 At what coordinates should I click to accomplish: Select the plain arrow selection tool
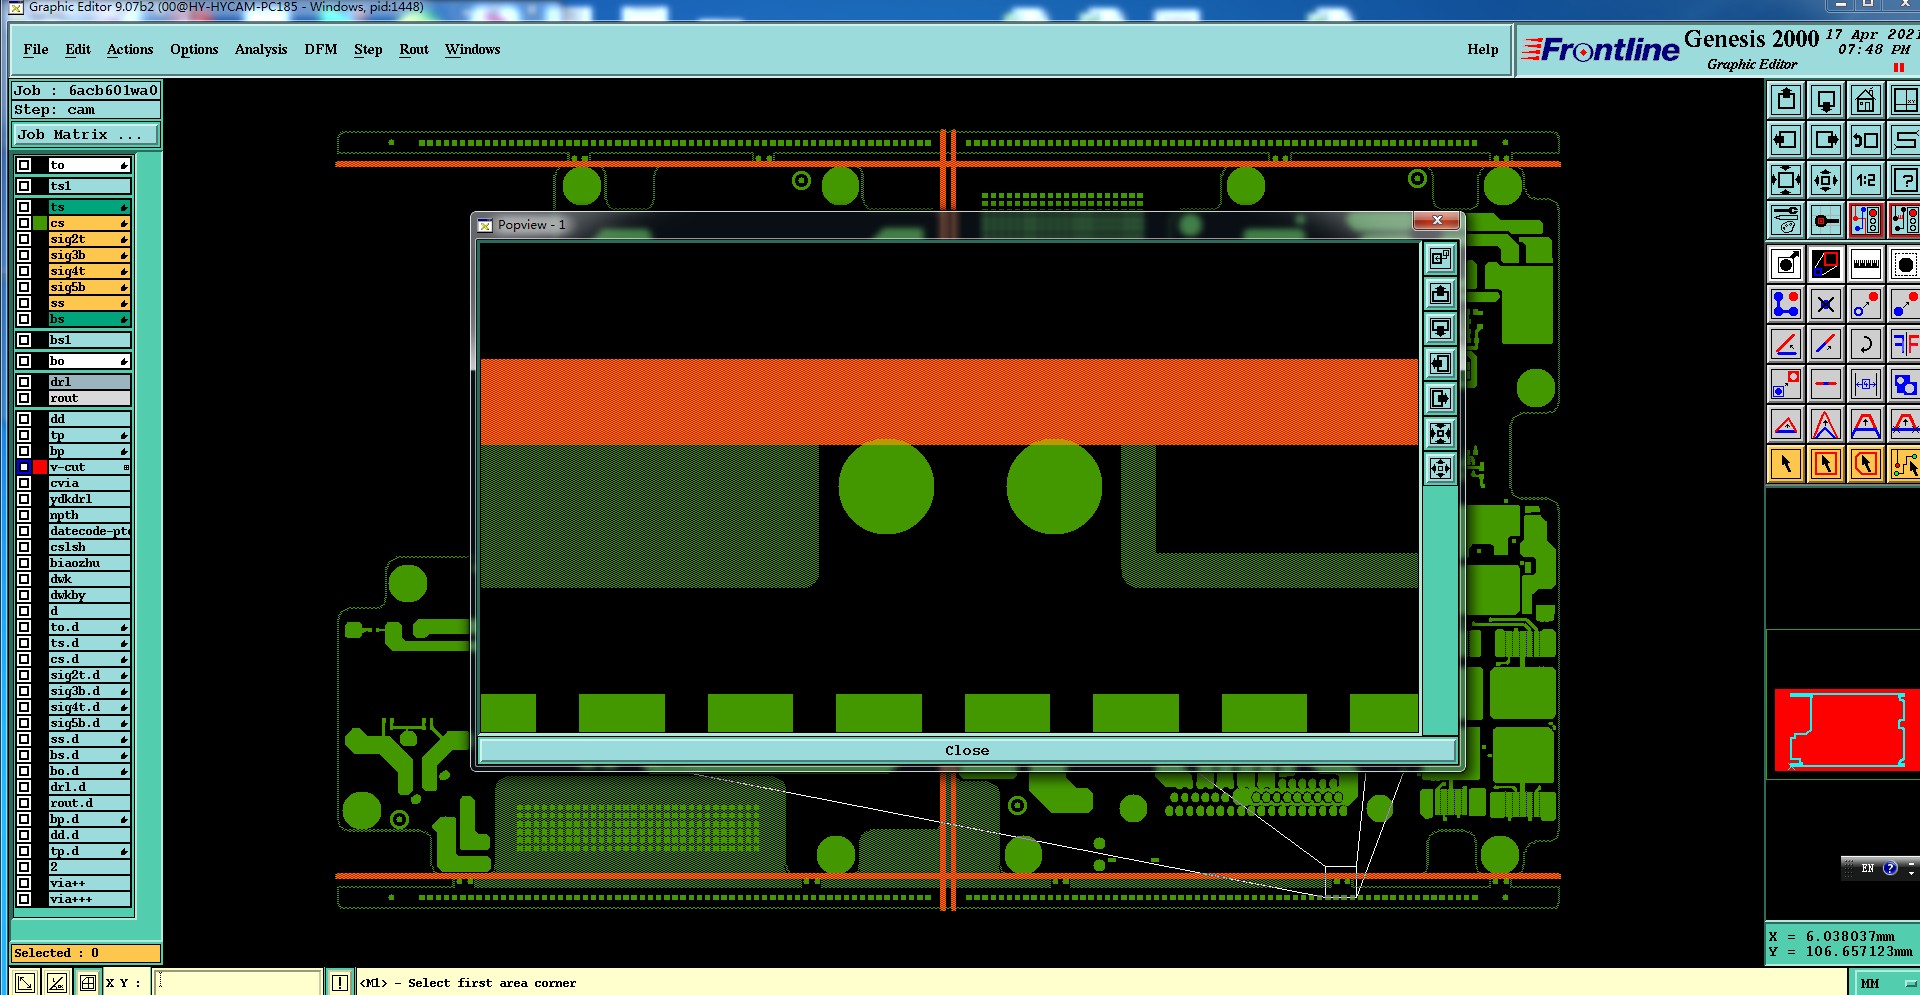[x=1786, y=464]
